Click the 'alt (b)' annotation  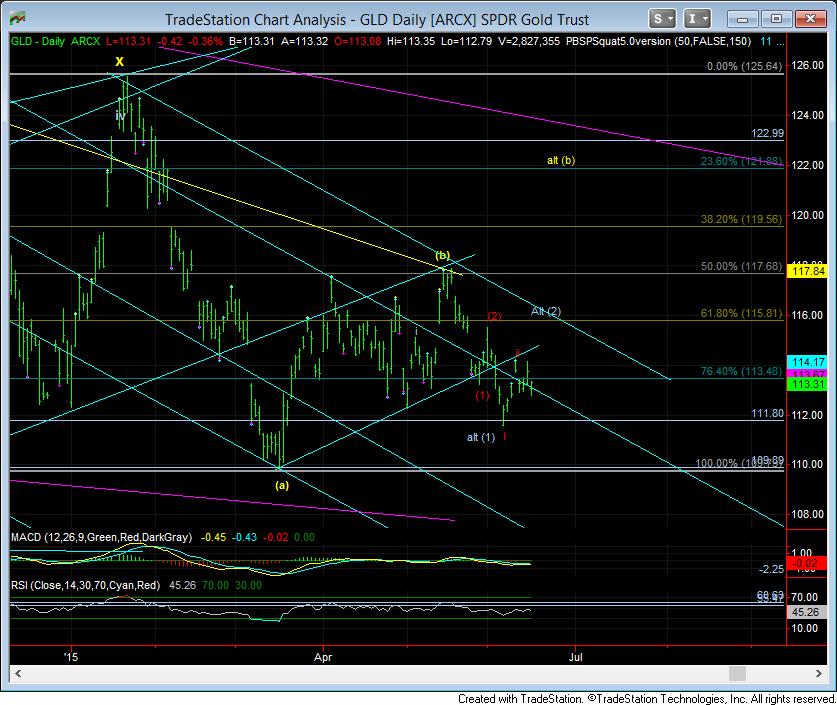(561, 160)
